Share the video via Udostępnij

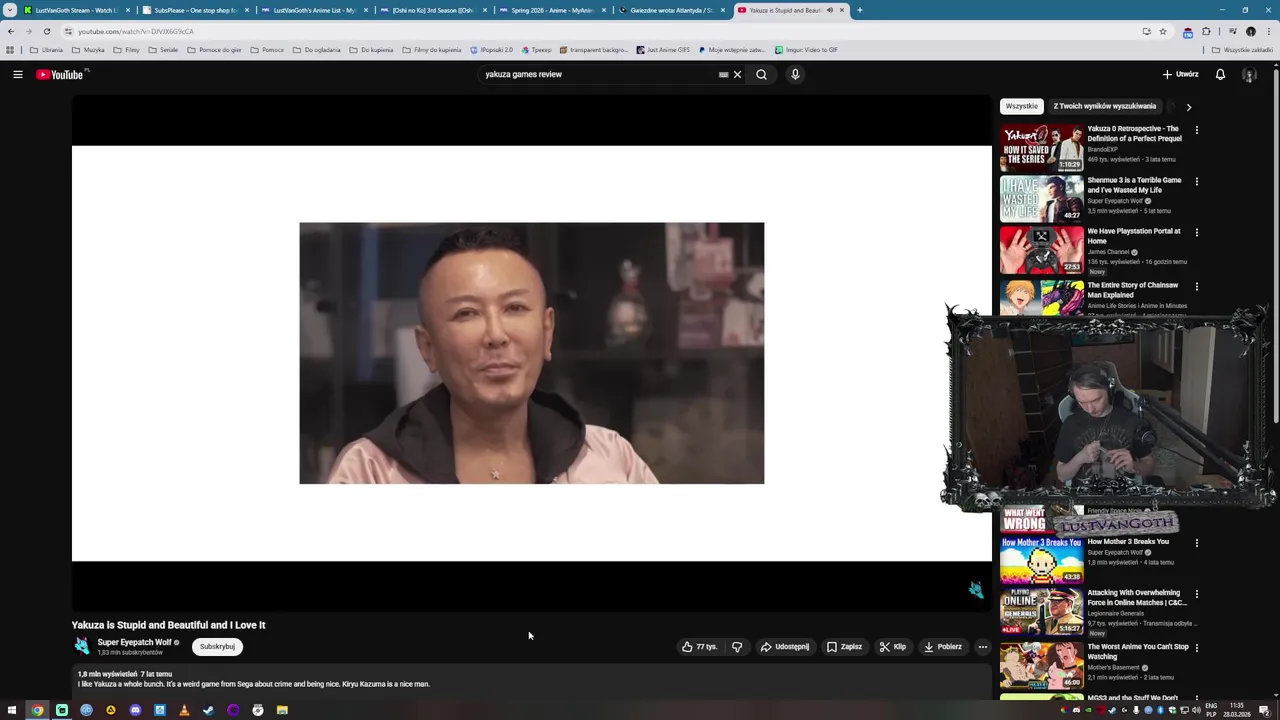click(785, 647)
